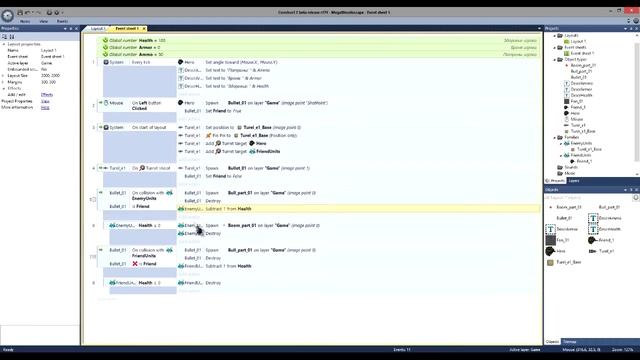Select Turel_e1_Base object in Objects panel
This screenshot has height=360, width=640.
[564, 262]
